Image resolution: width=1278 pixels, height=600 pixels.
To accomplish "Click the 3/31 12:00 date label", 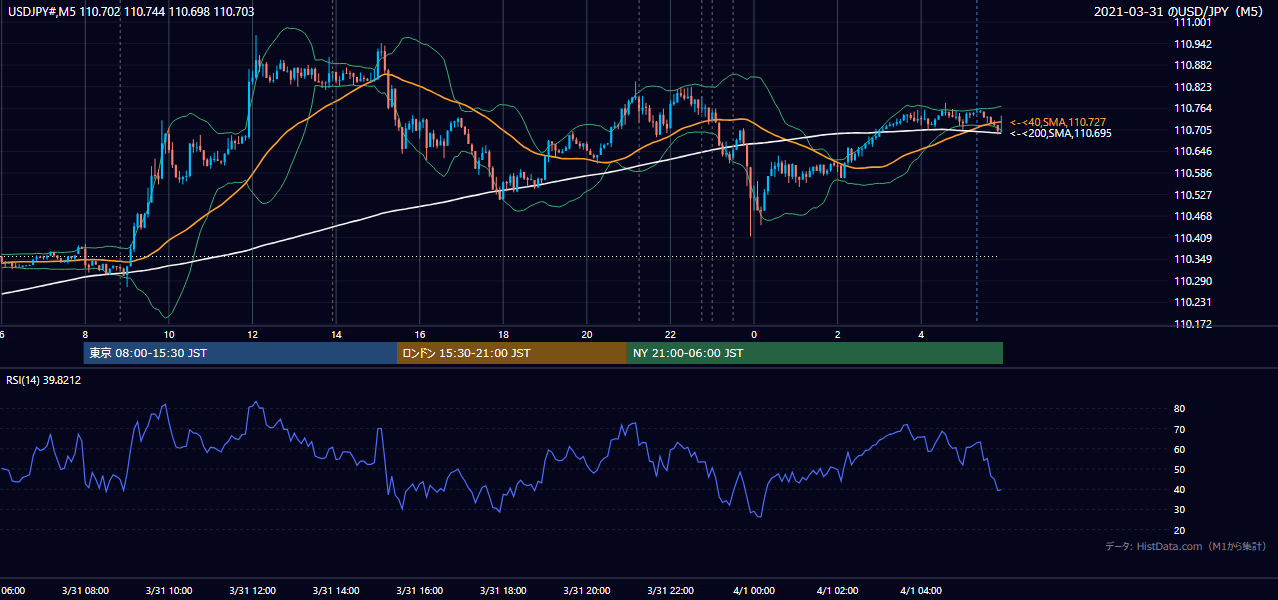I will click(x=252, y=591).
